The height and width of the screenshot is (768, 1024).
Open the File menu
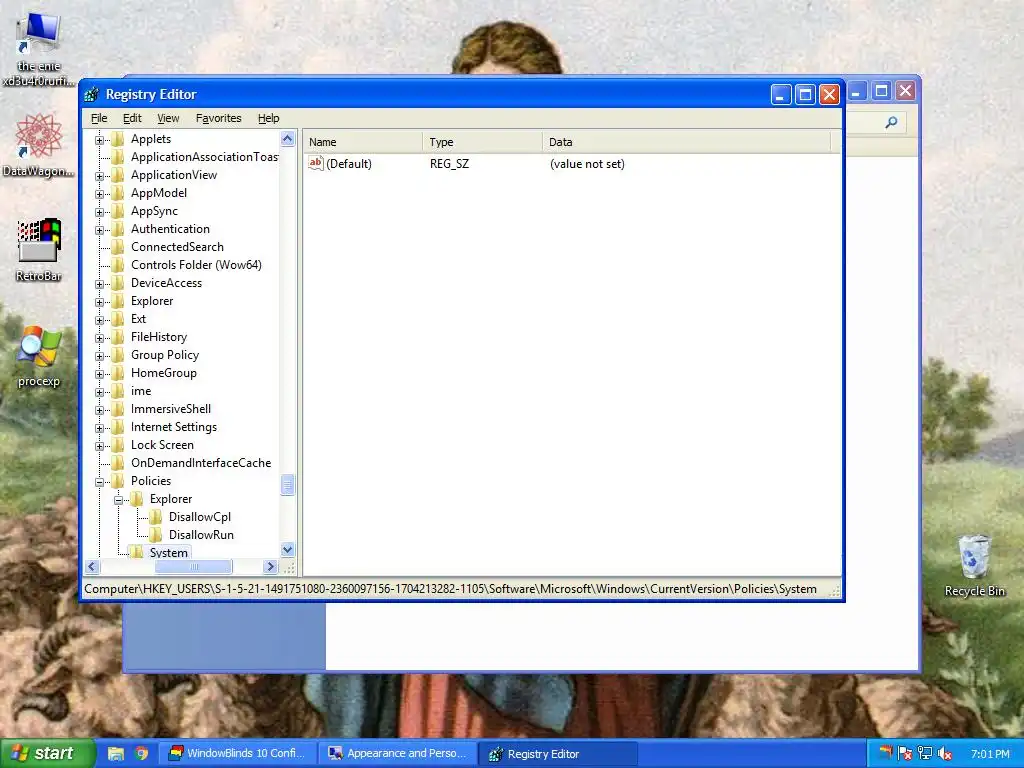coord(99,118)
